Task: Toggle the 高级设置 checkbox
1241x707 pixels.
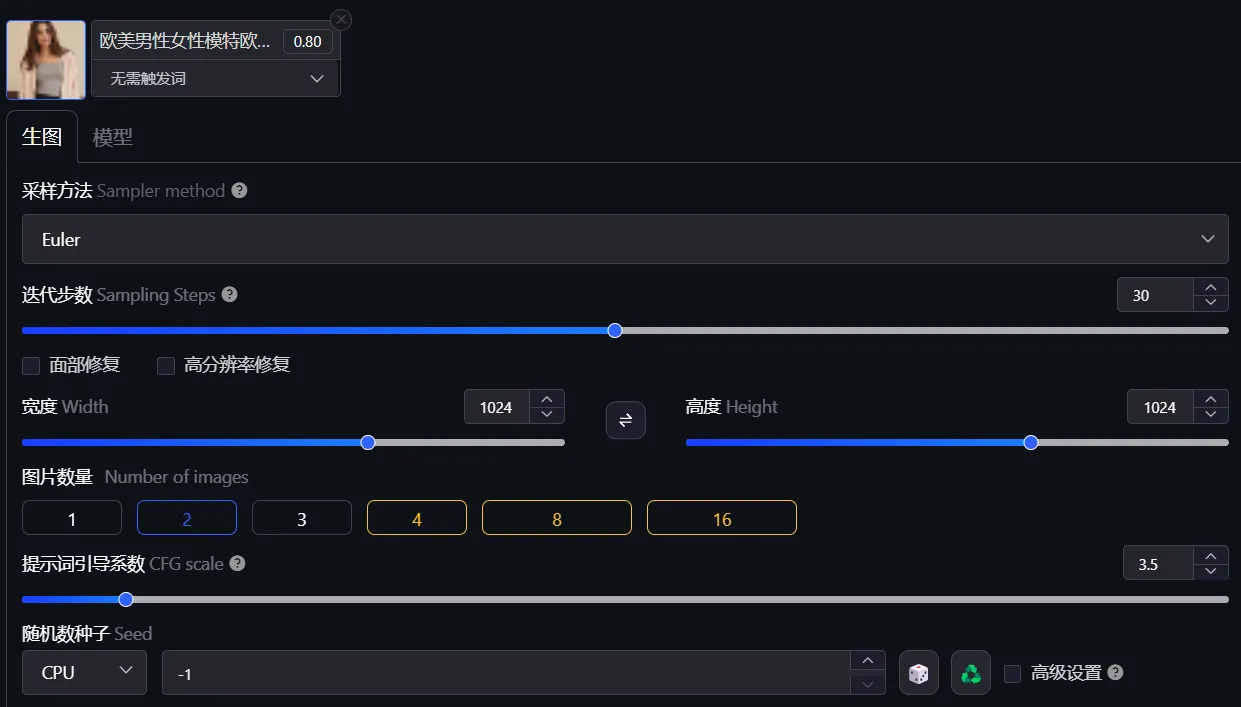Action: pyautogui.click(x=1012, y=673)
